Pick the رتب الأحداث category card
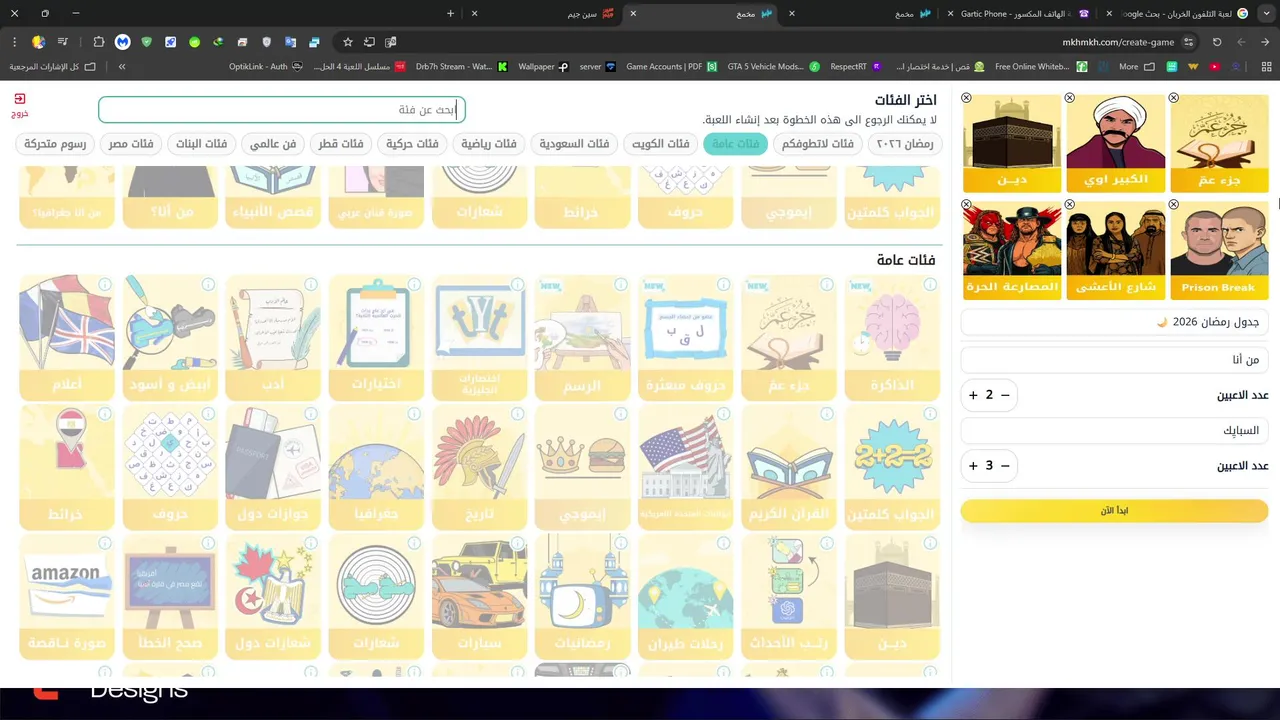The height and width of the screenshot is (720, 1280). tap(789, 596)
